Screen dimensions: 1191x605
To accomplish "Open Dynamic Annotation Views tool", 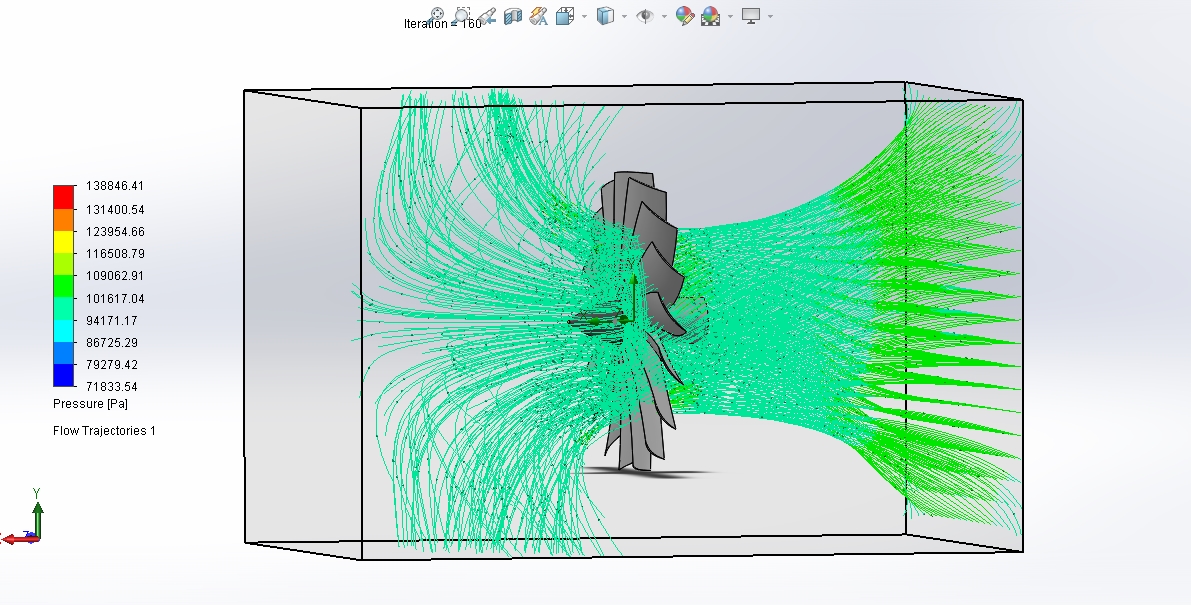I will [x=539, y=16].
